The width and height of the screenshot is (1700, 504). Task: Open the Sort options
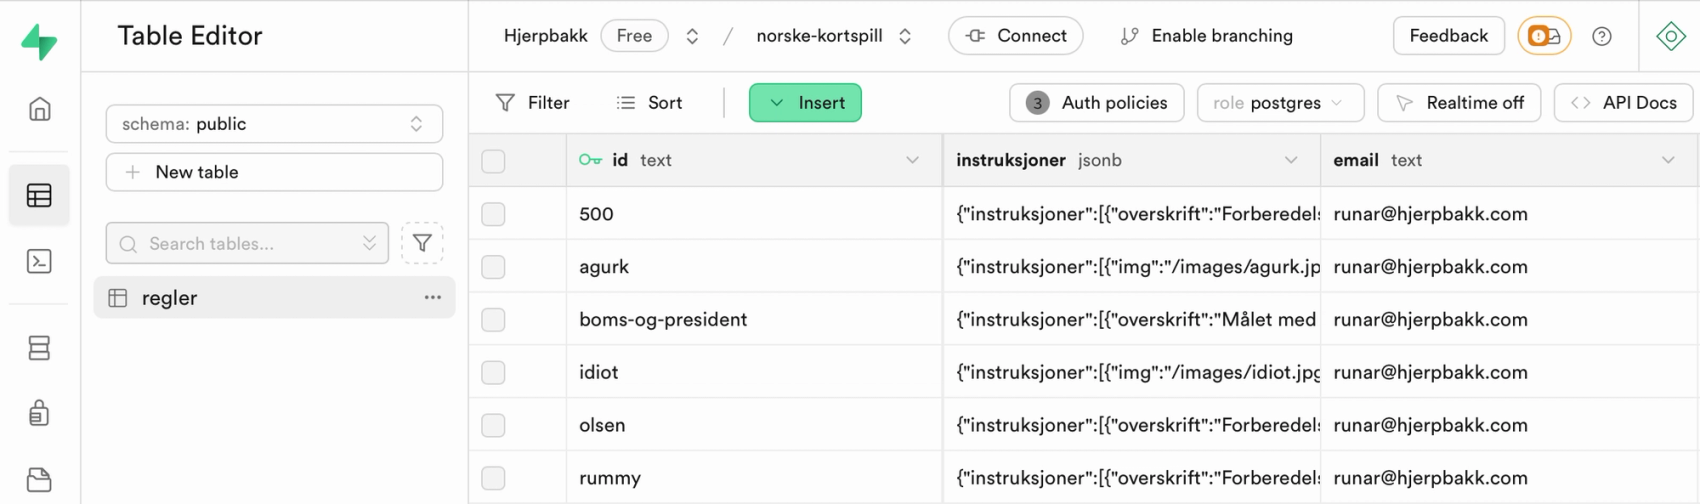click(650, 103)
